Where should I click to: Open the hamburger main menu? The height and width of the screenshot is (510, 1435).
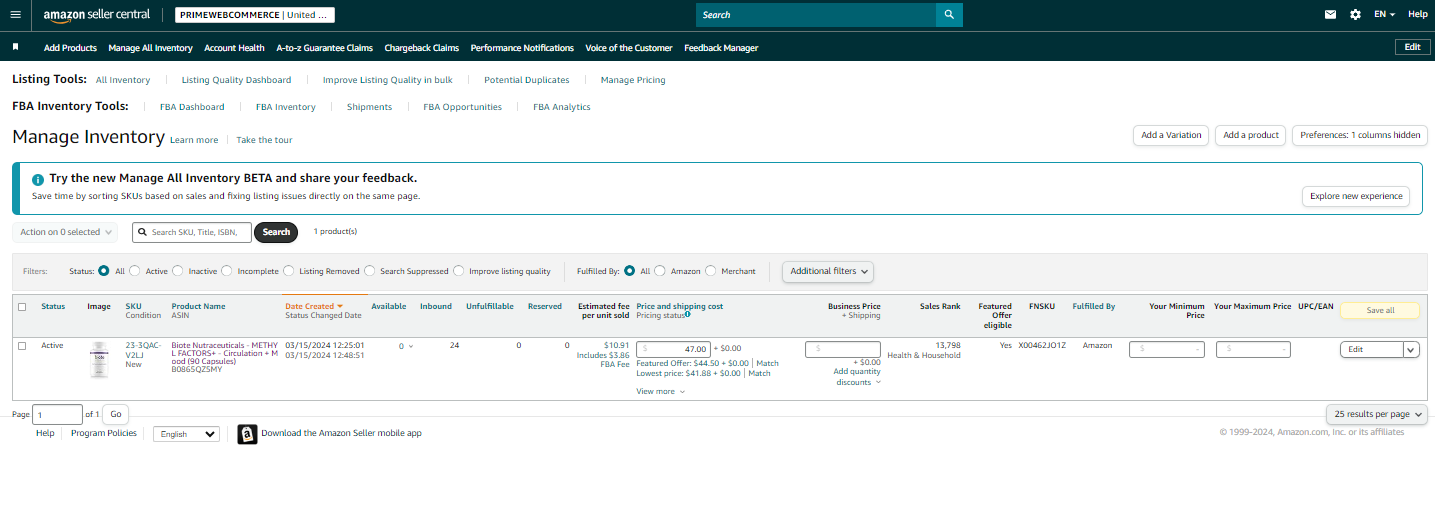[x=15, y=15]
